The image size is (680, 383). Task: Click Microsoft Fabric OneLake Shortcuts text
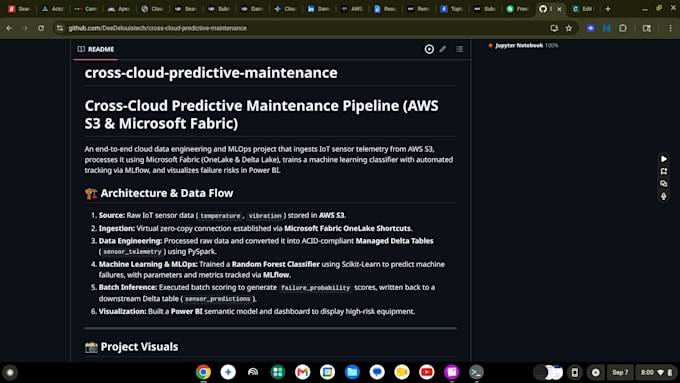click(x=347, y=228)
